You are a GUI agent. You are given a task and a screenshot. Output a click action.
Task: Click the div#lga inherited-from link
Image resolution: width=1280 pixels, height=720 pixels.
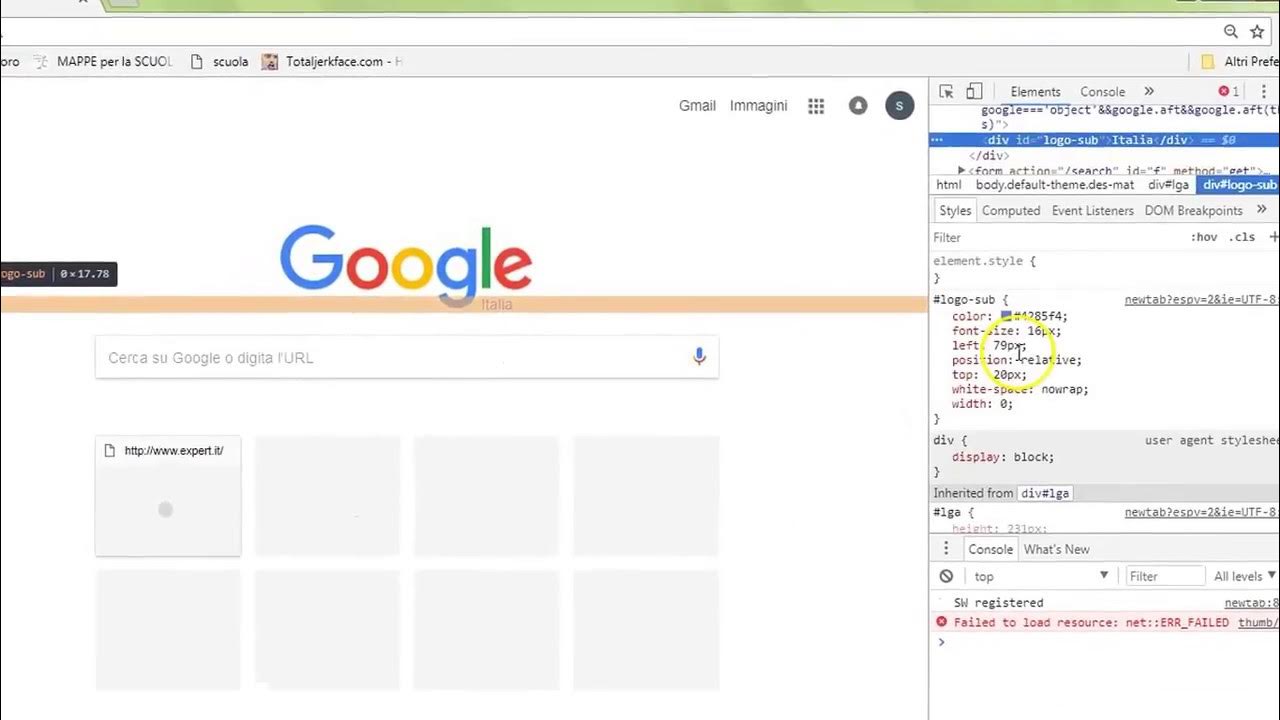click(1045, 493)
